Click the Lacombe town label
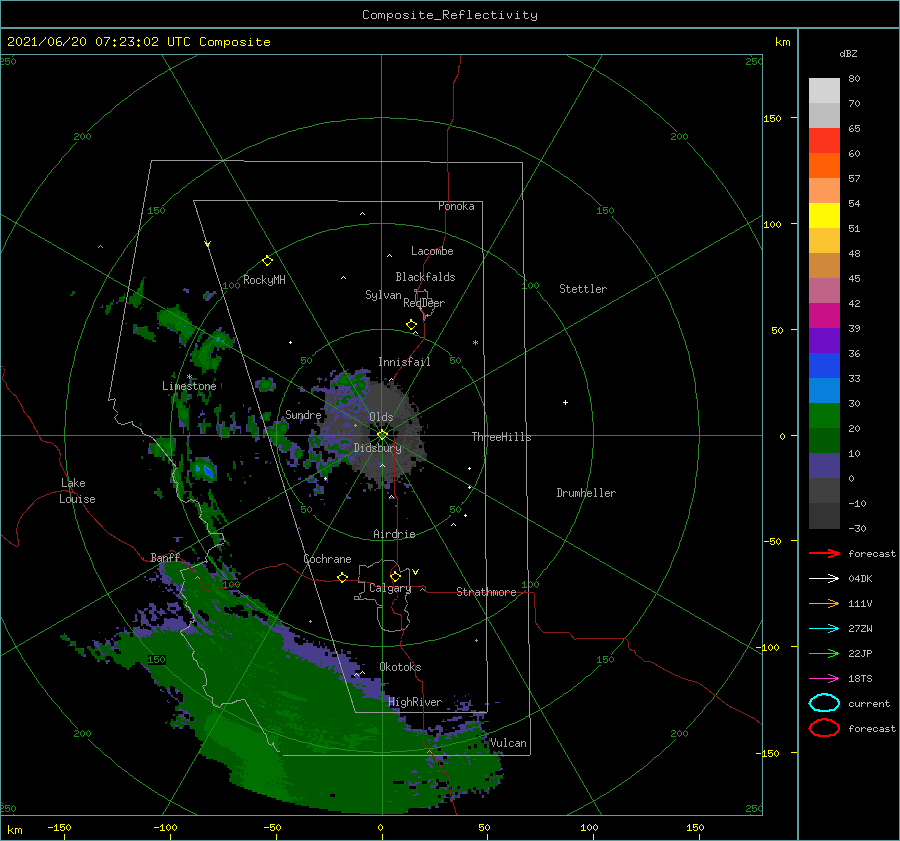Viewport: 900px width, 841px height. 432,251
